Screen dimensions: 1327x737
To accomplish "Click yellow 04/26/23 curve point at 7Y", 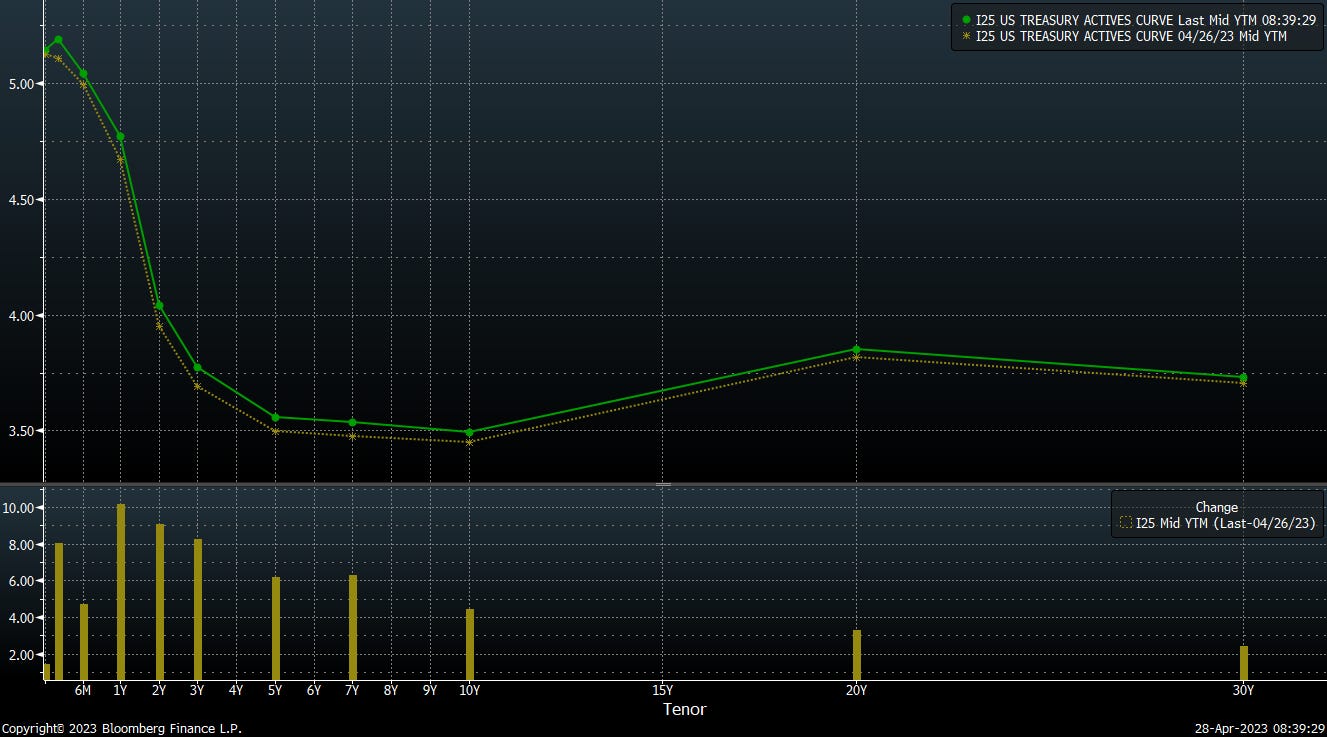I will (352, 436).
